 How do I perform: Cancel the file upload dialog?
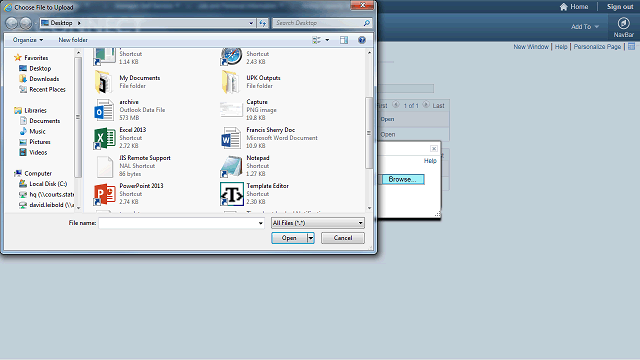click(343, 238)
